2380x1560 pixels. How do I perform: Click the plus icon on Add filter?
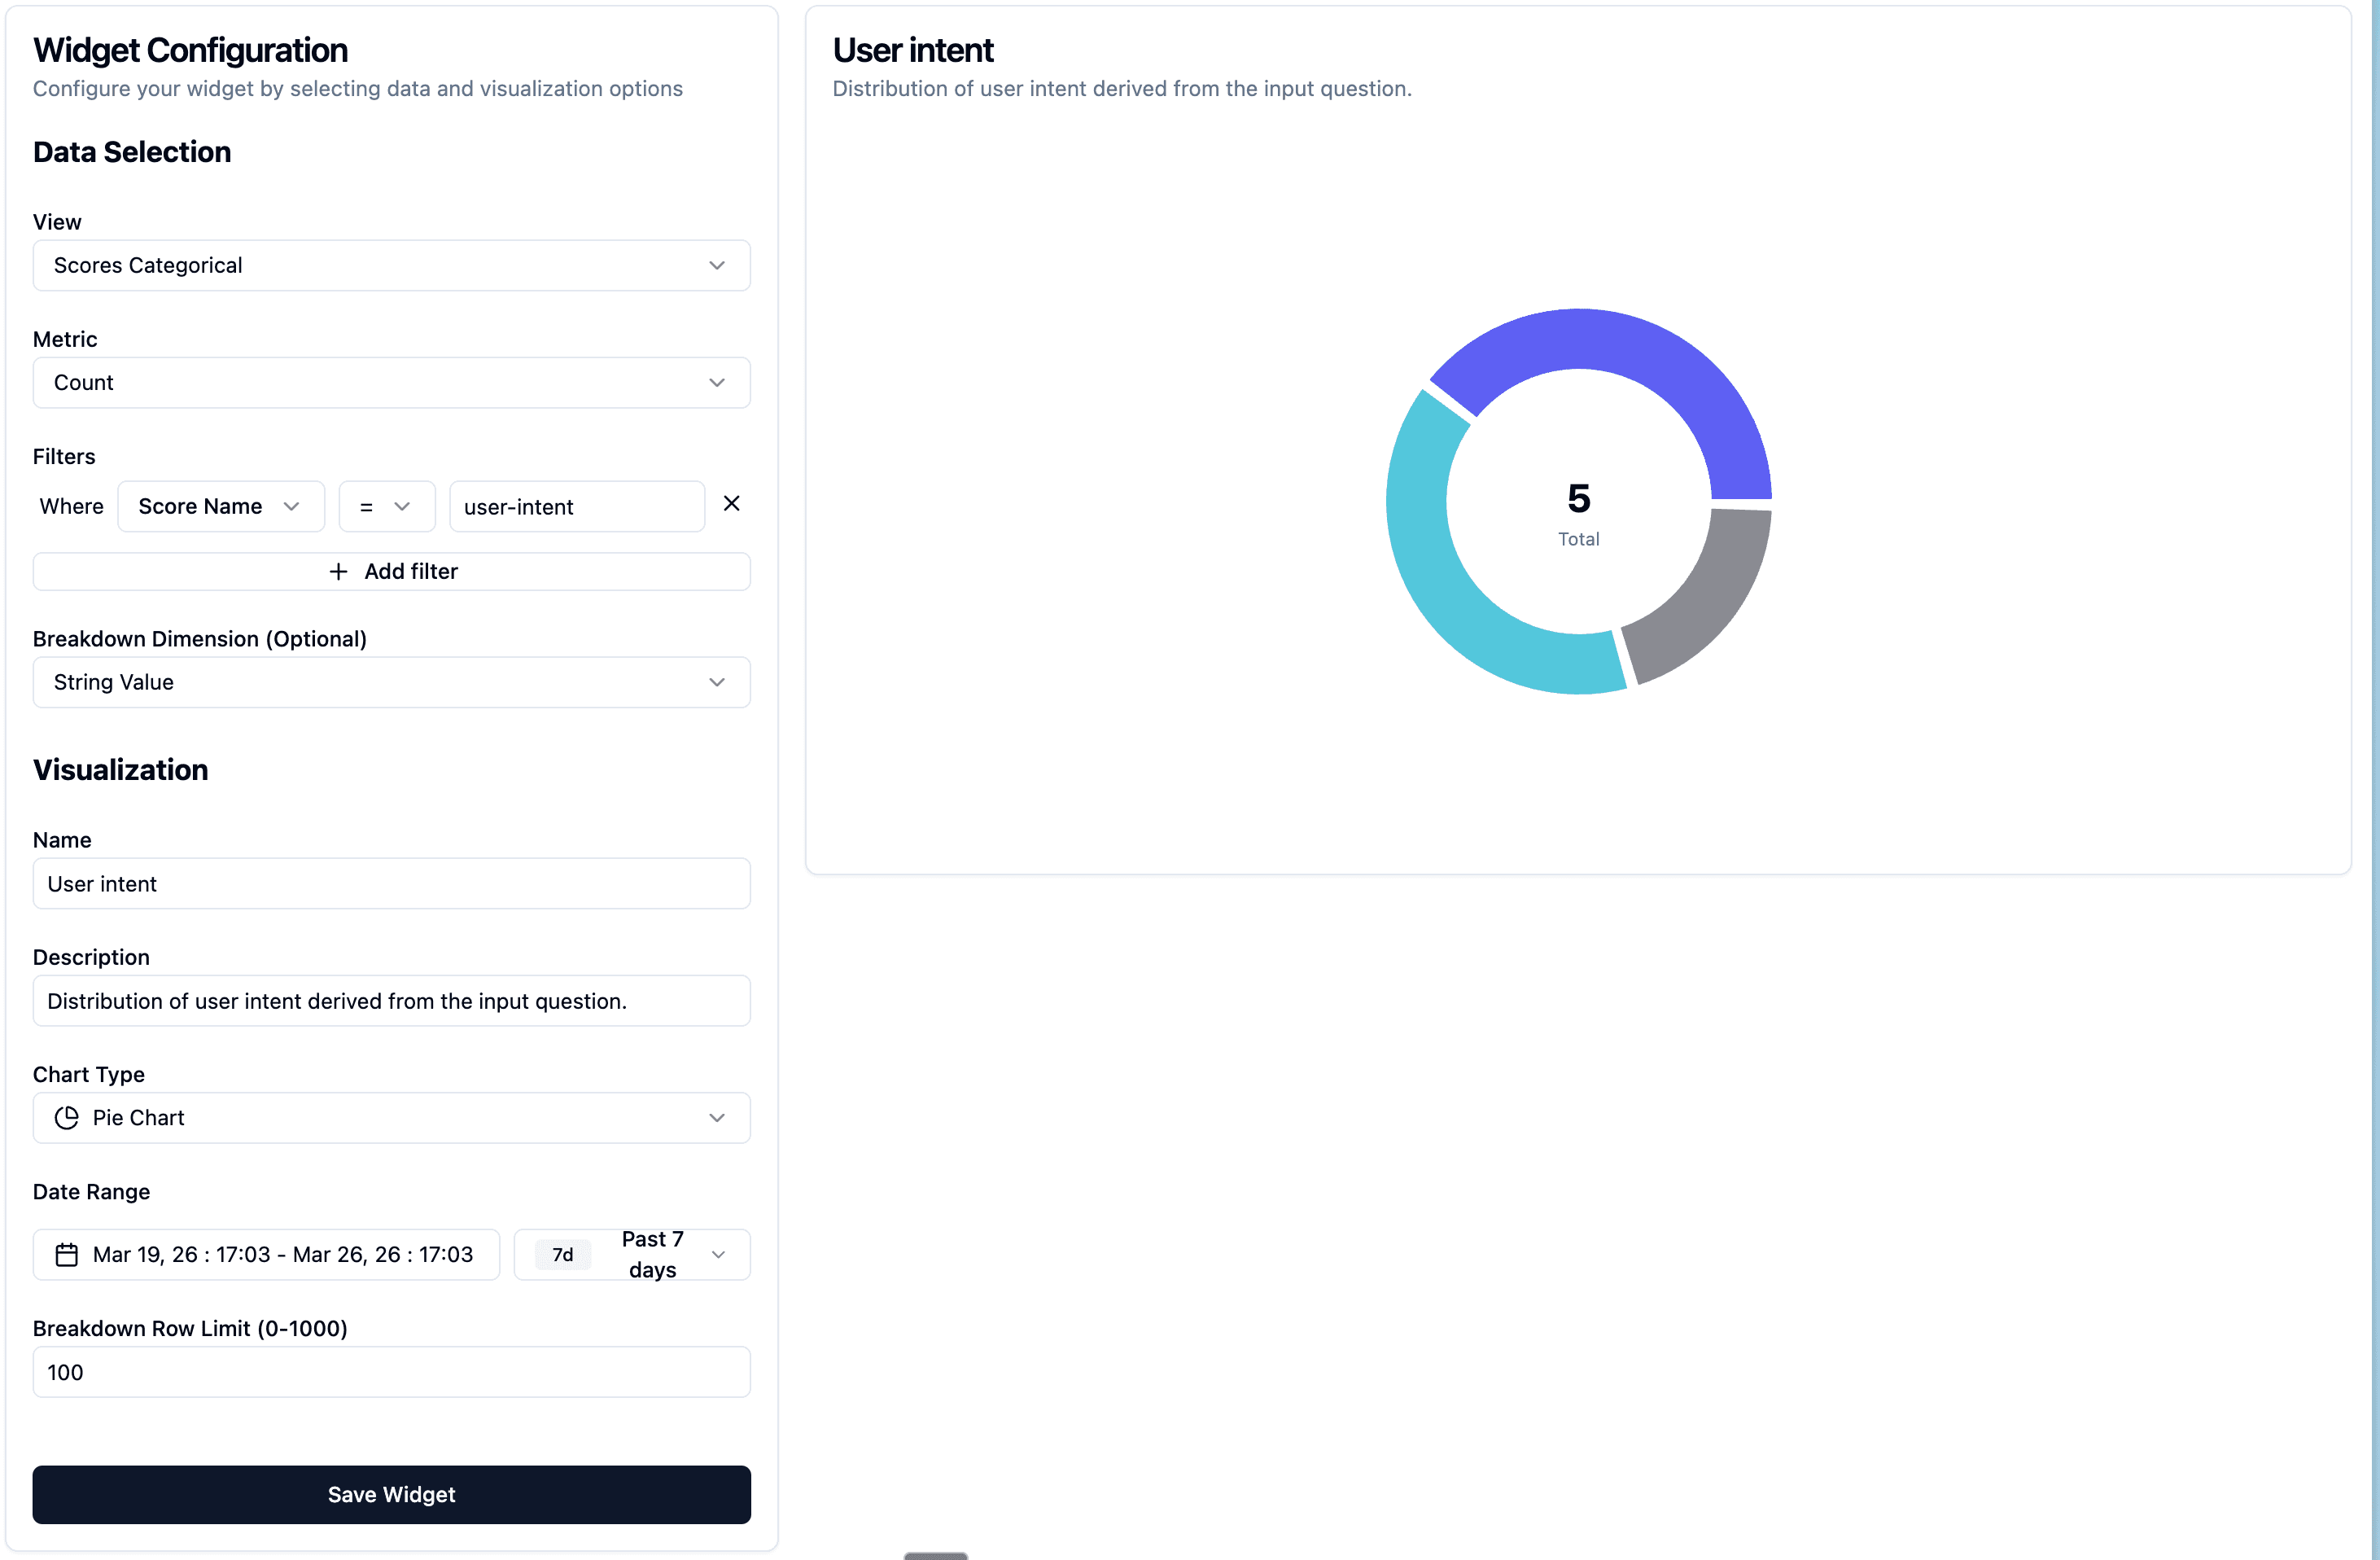[337, 571]
